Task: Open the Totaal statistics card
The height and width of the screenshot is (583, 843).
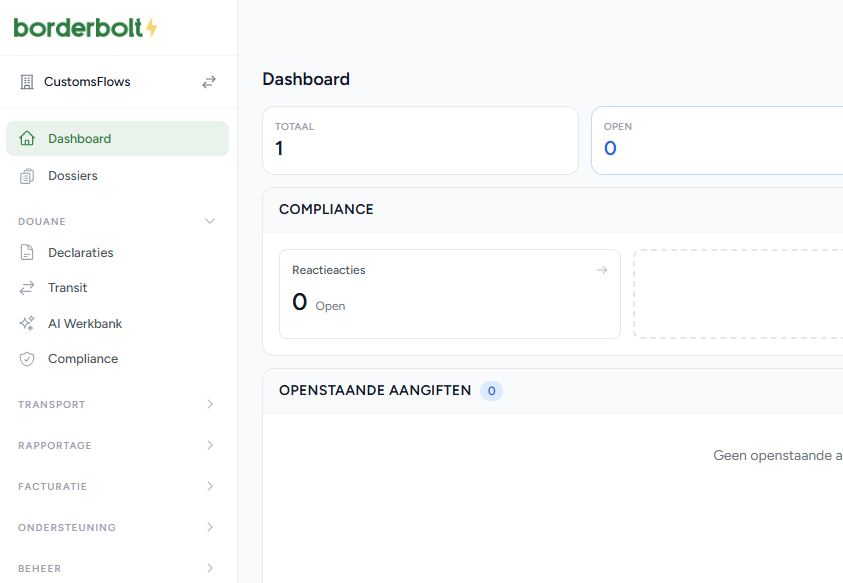Action: 420,140
